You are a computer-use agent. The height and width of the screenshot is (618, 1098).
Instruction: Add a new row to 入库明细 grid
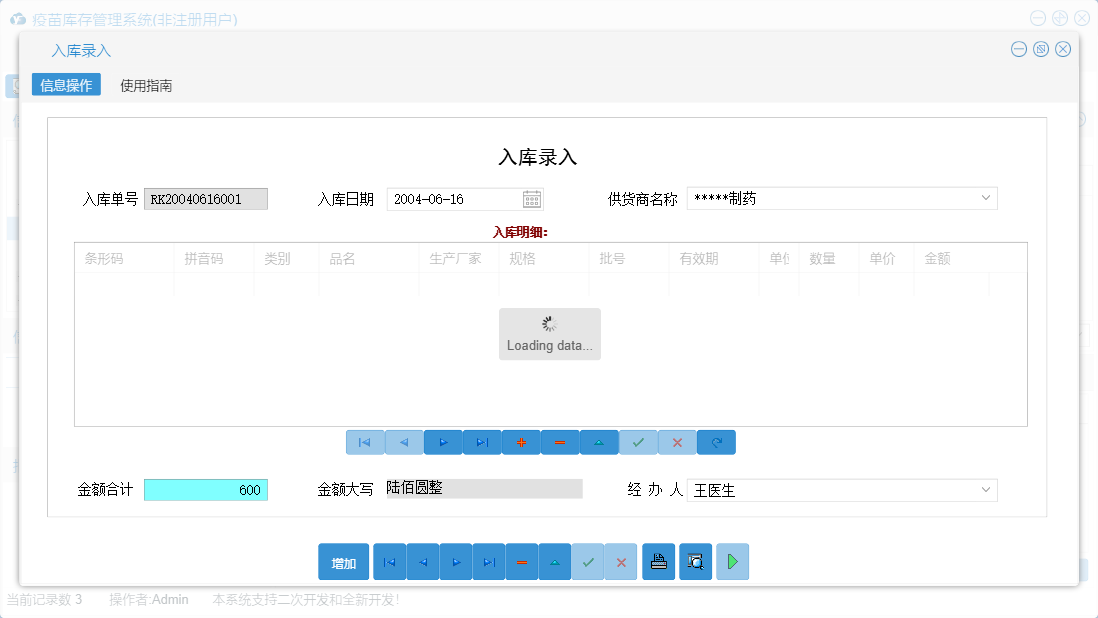521,442
